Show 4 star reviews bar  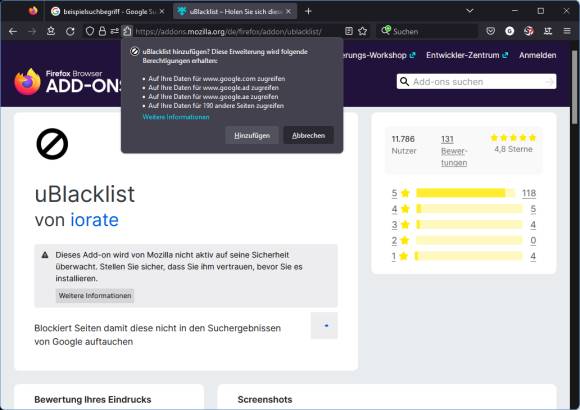(469, 209)
